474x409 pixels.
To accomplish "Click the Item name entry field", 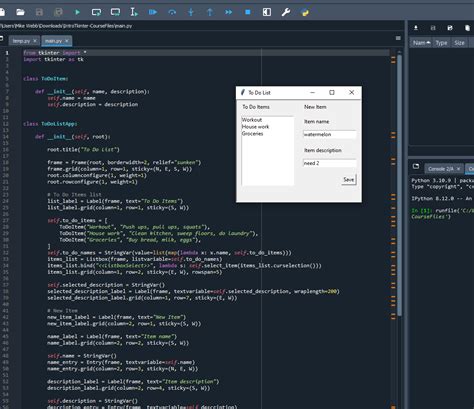I will click(329, 134).
